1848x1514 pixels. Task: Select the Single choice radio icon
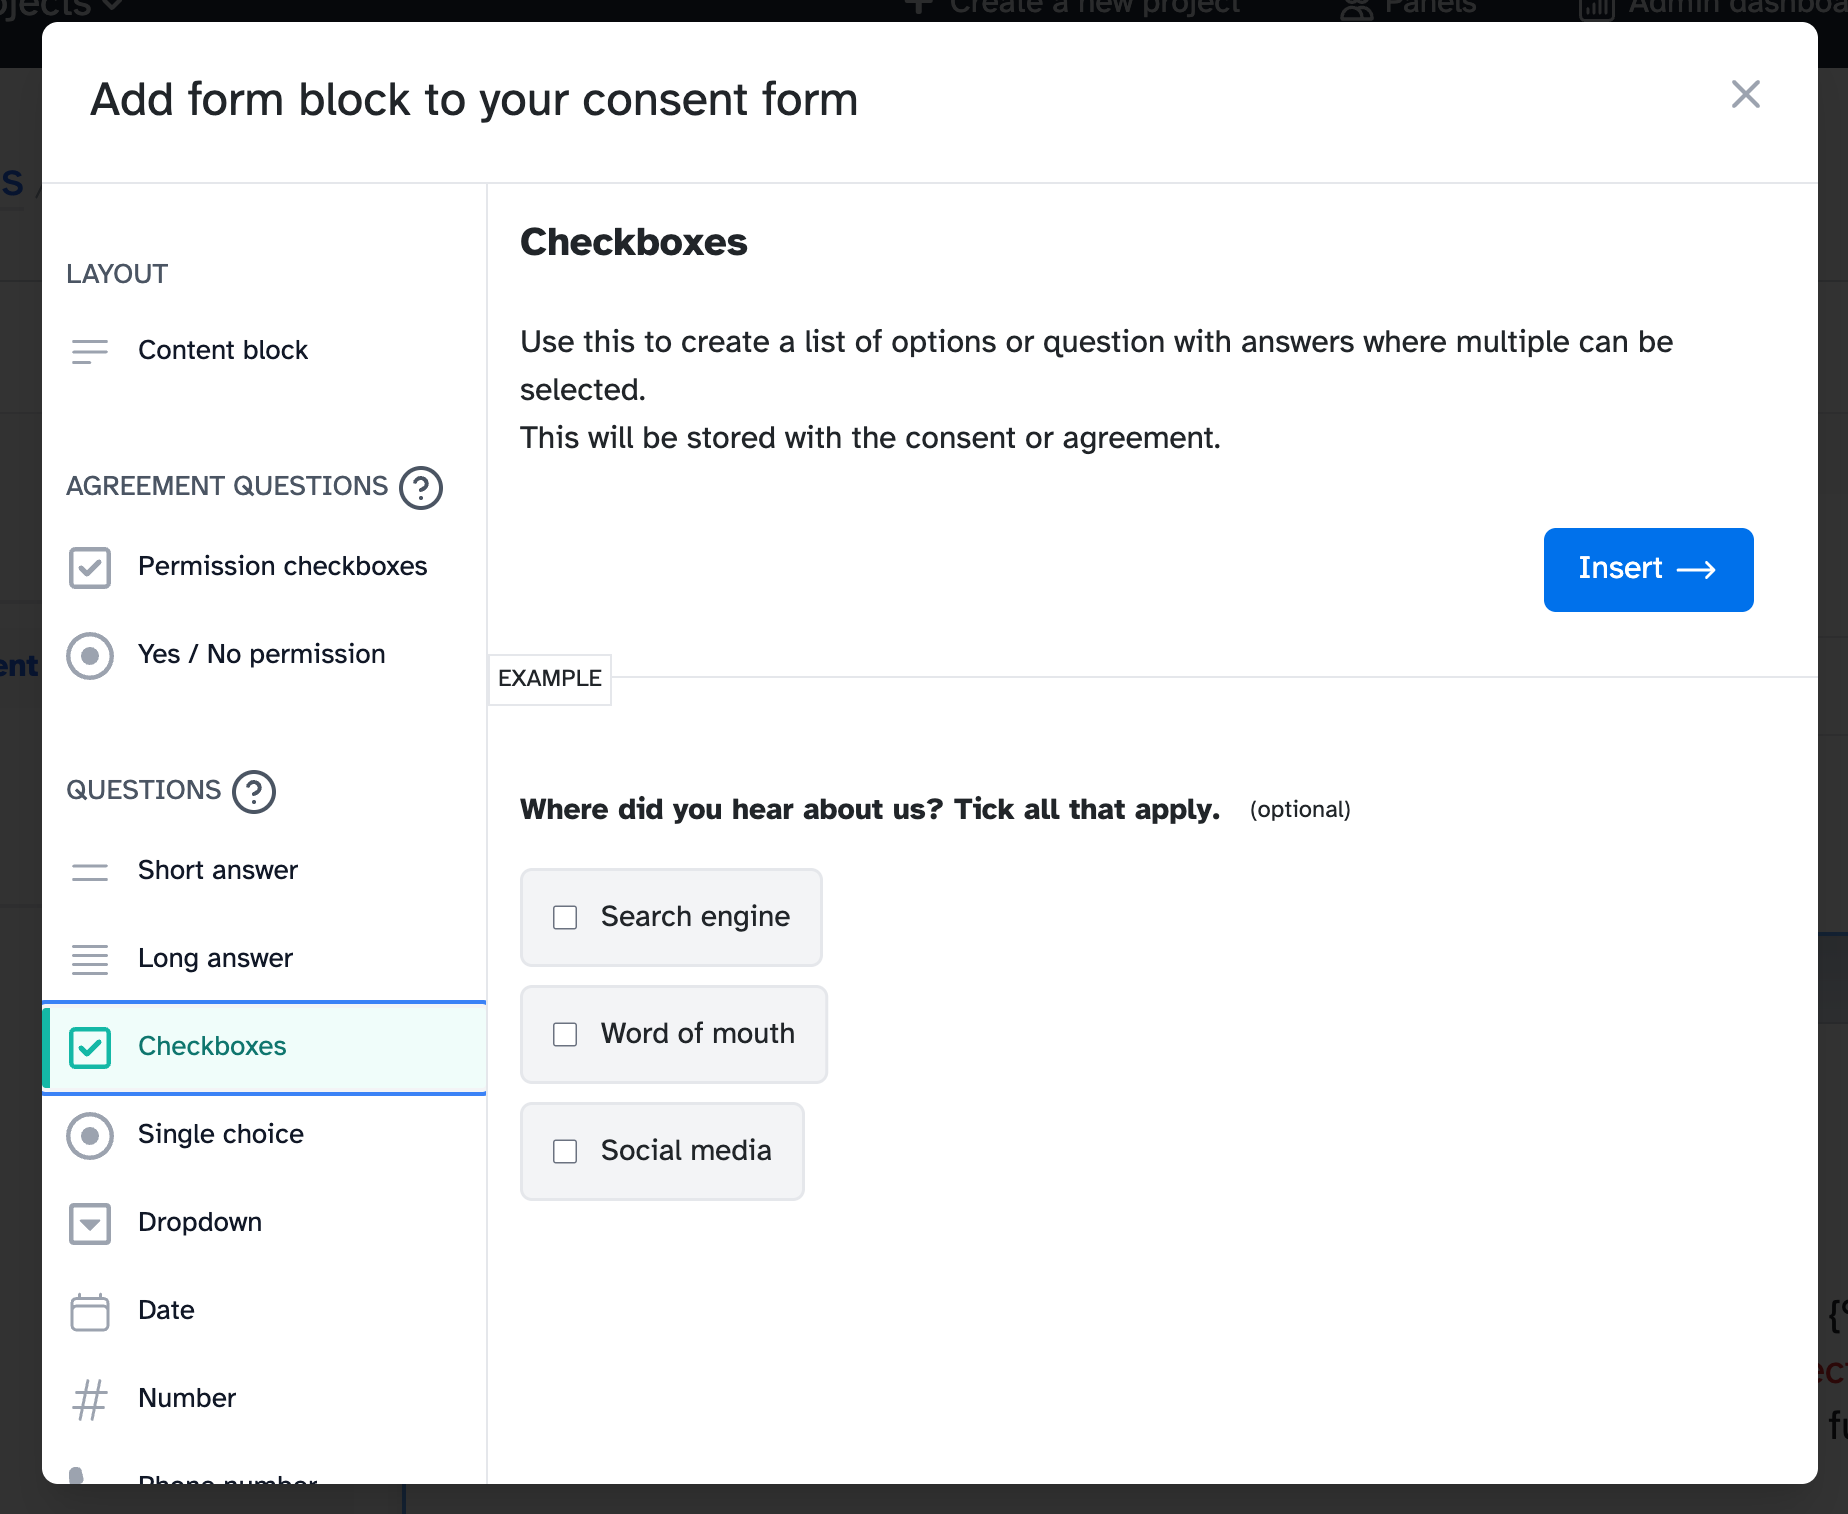pyautogui.click(x=90, y=1136)
